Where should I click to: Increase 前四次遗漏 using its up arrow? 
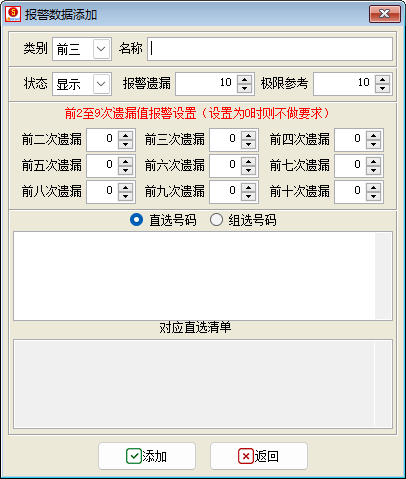point(373,135)
